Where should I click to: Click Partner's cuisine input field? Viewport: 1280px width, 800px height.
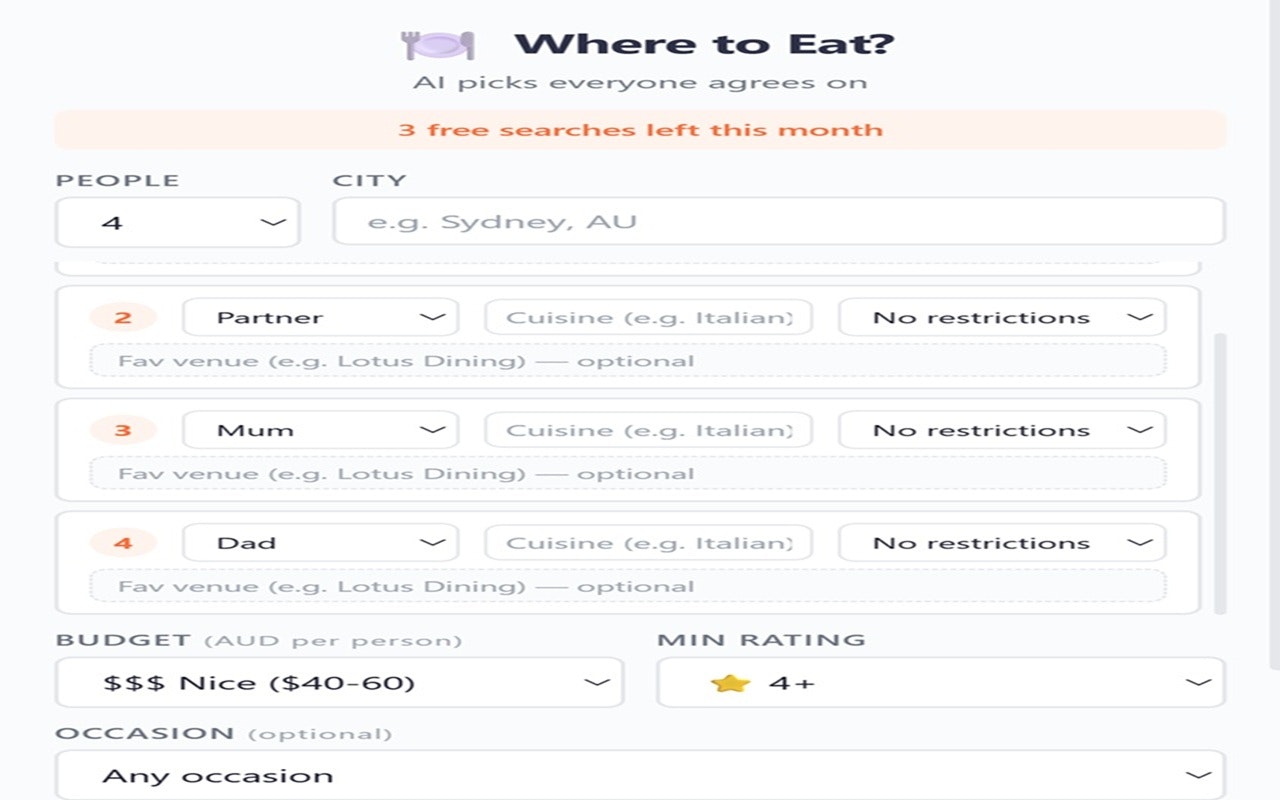point(648,316)
